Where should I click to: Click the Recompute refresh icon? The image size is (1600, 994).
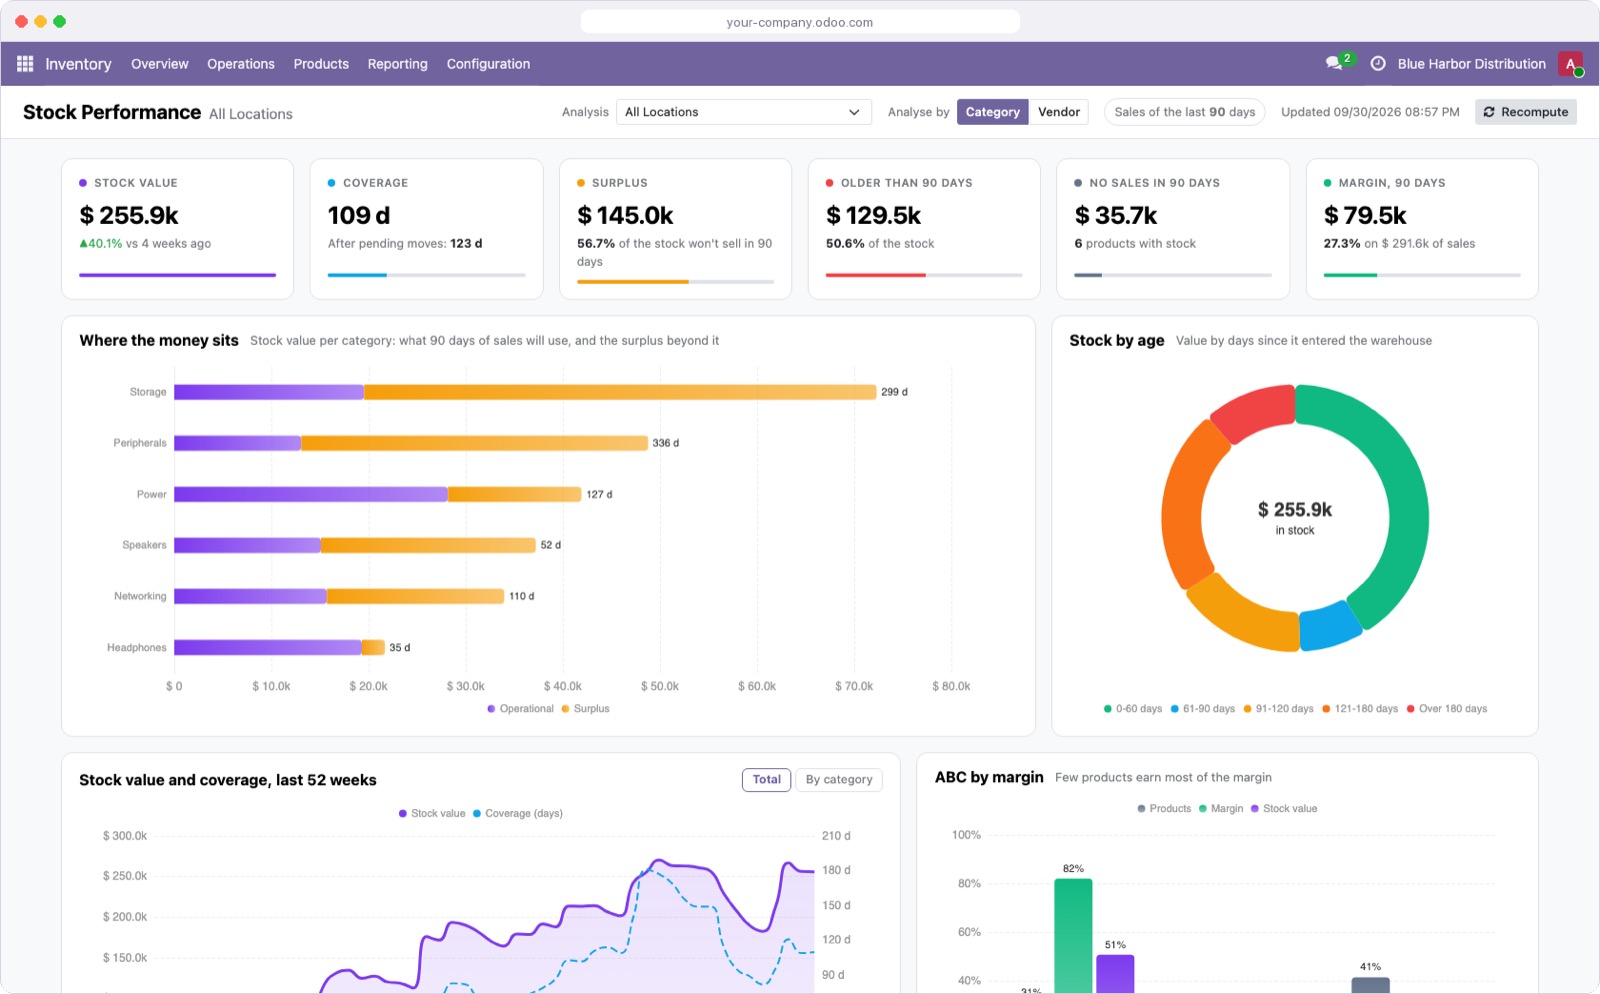pos(1489,112)
